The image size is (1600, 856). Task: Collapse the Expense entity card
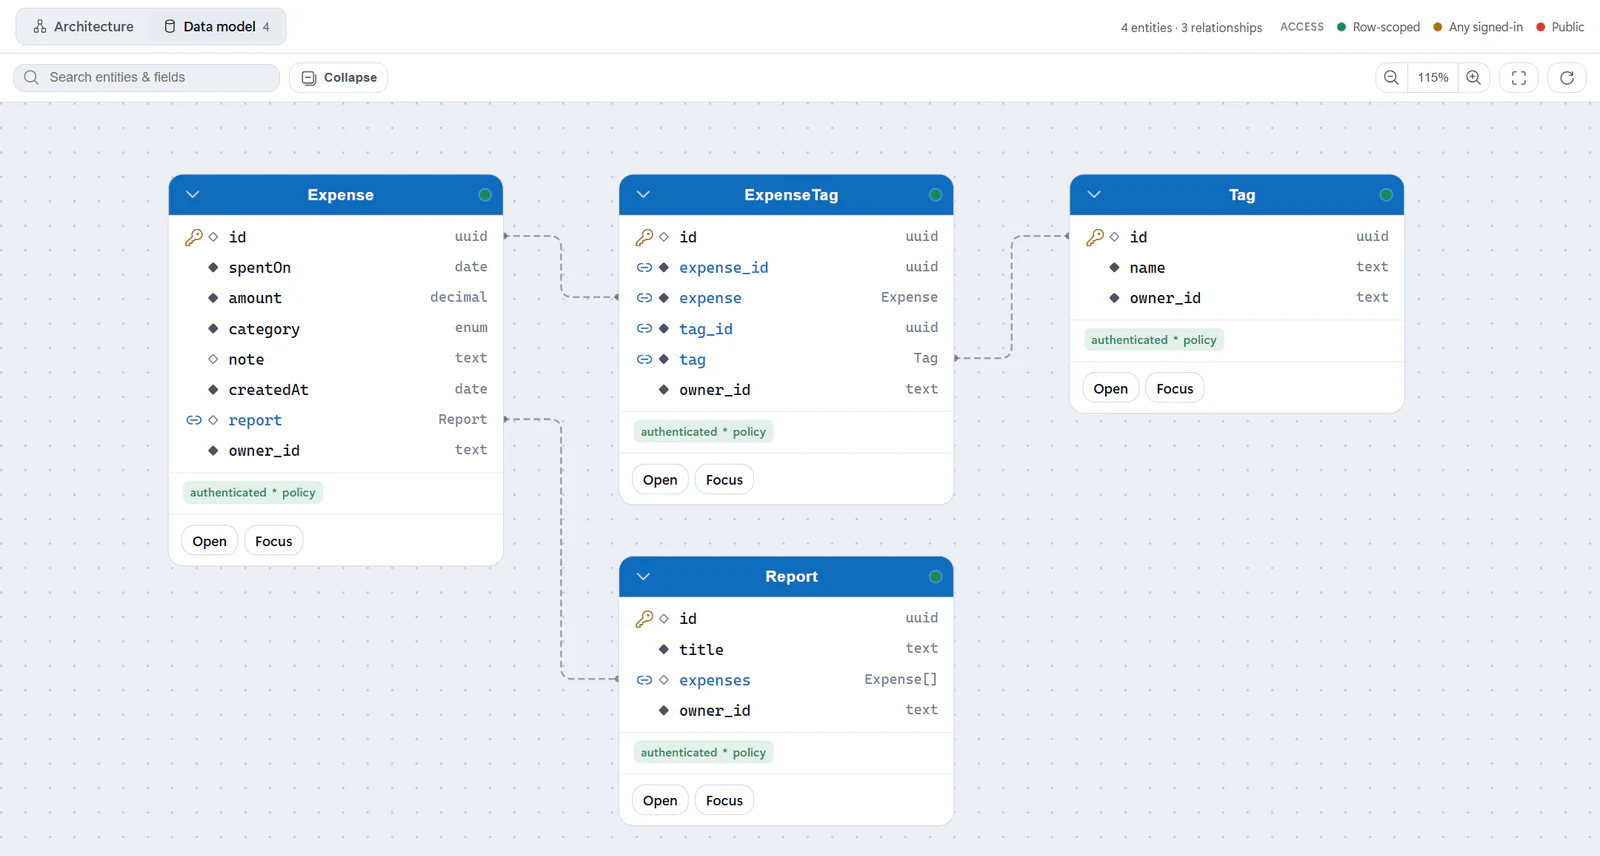pyautogui.click(x=193, y=195)
